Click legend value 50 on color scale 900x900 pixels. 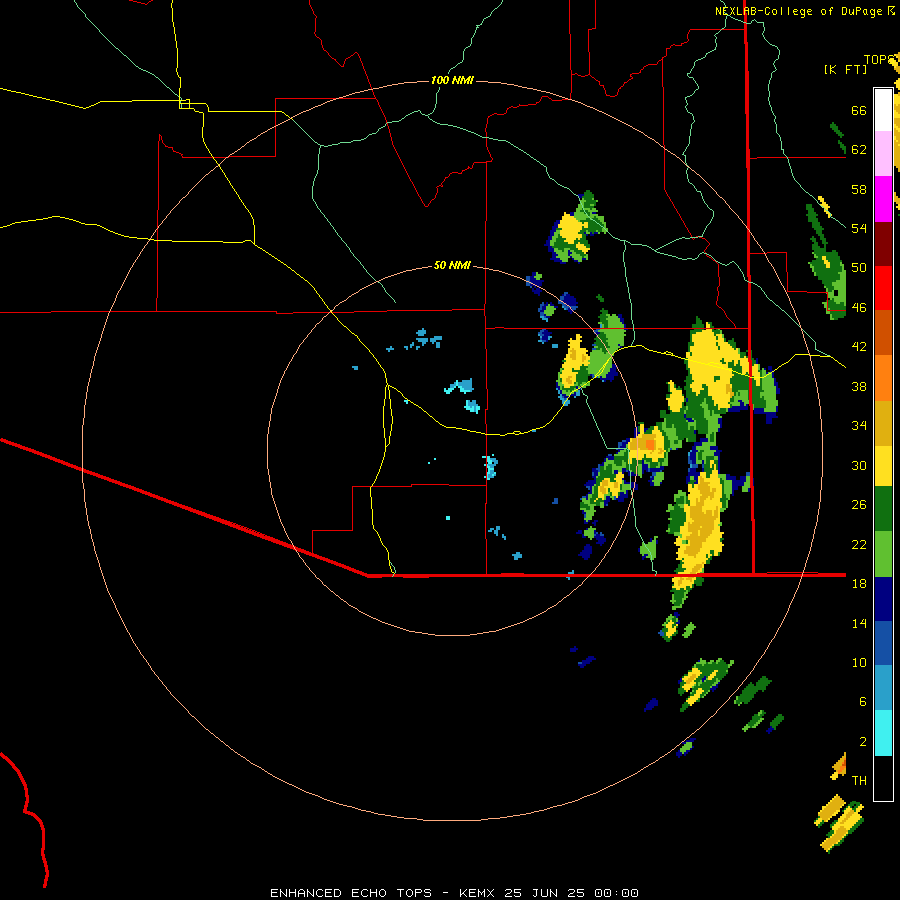click(859, 268)
